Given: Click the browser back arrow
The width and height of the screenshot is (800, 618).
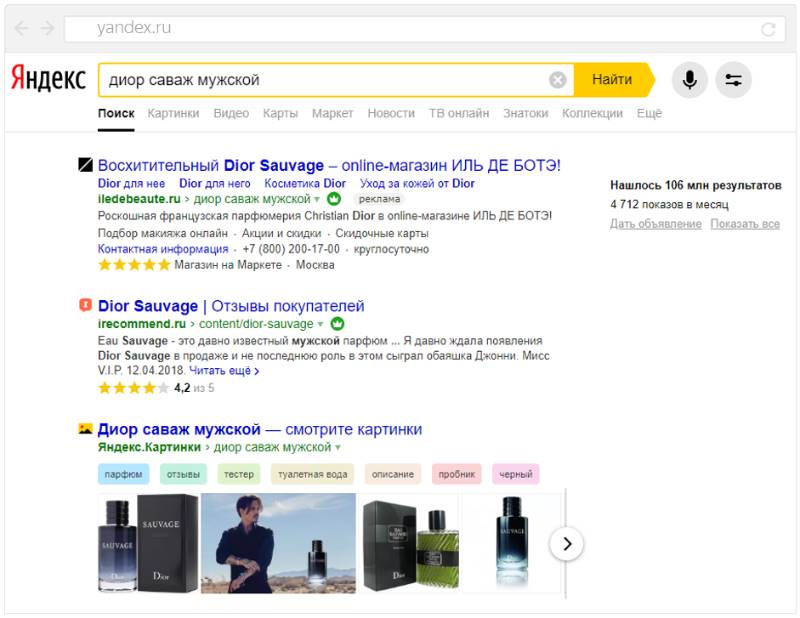Looking at the screenshot, I should pyautogui.click(x=21, y=28).
